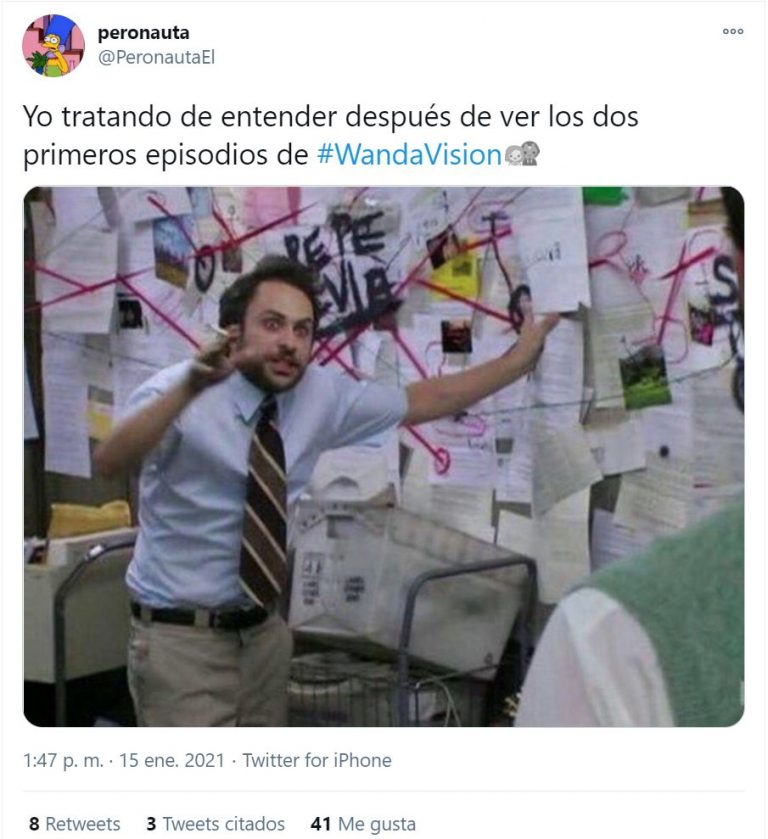Open the peronauta display name
Viewport: 768px width, 839px height.
tap(143, 33)
